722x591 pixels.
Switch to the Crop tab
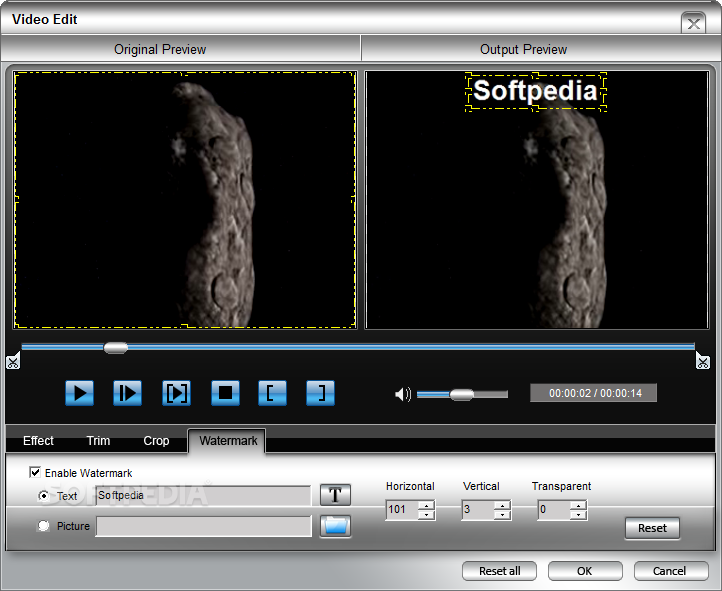coord(156,441)
